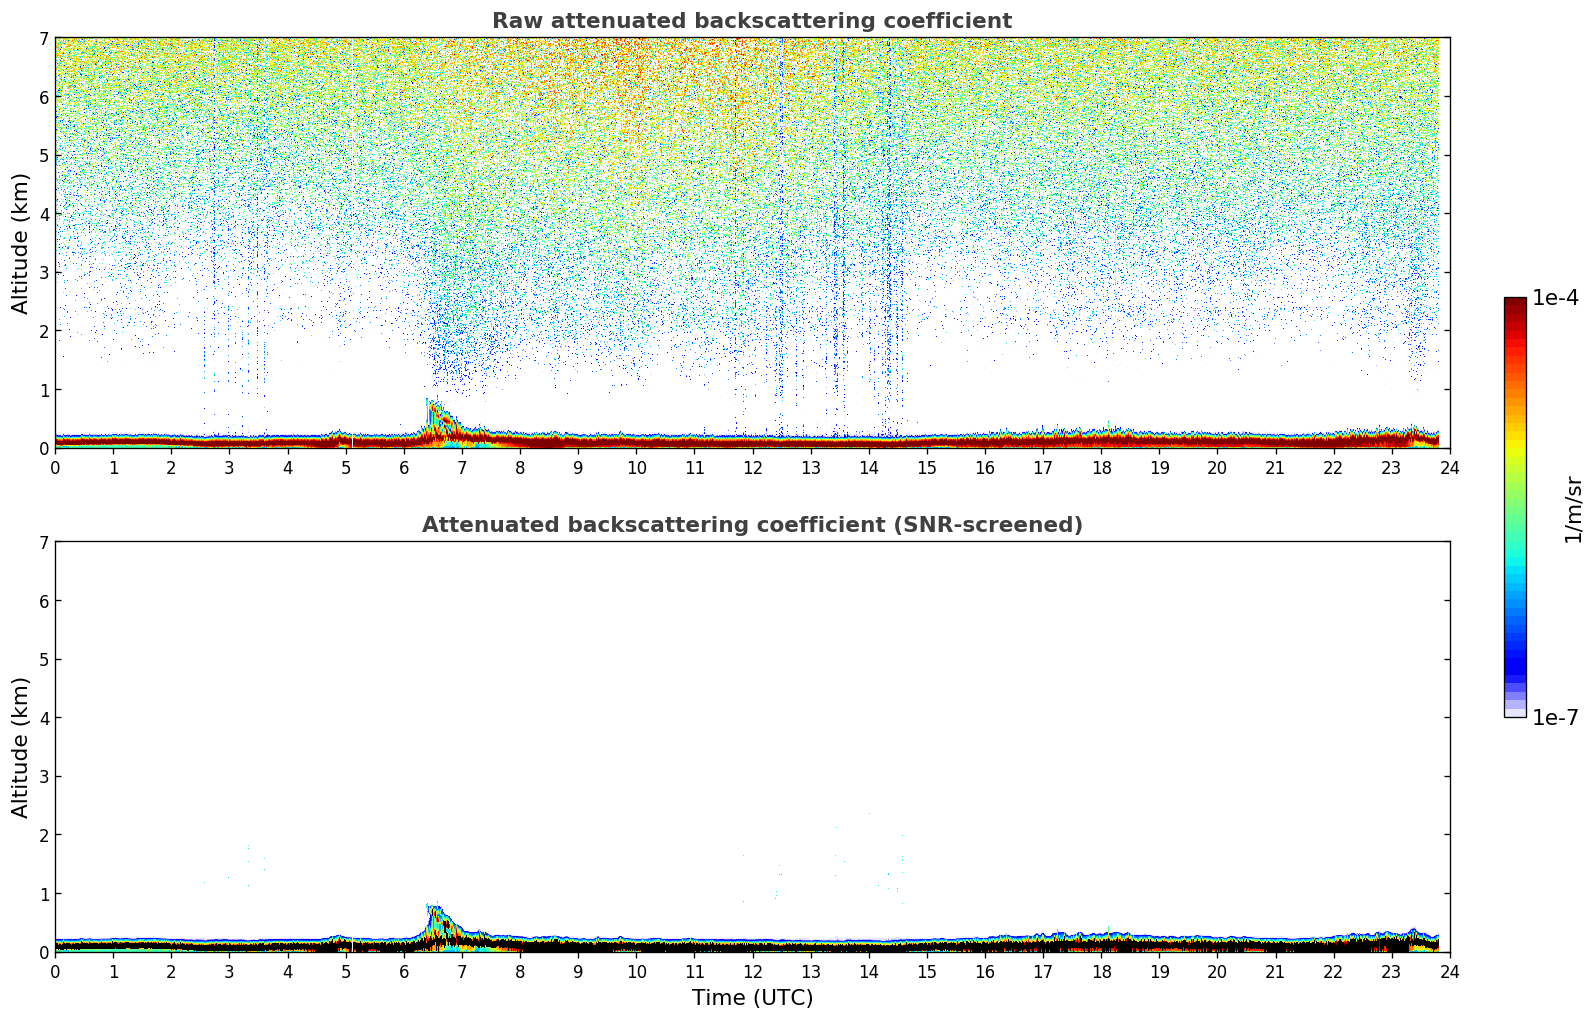Click the colorbar's "1e-7" minimum label
Screen dimensions: 1595x1020
pos(1555,718)
